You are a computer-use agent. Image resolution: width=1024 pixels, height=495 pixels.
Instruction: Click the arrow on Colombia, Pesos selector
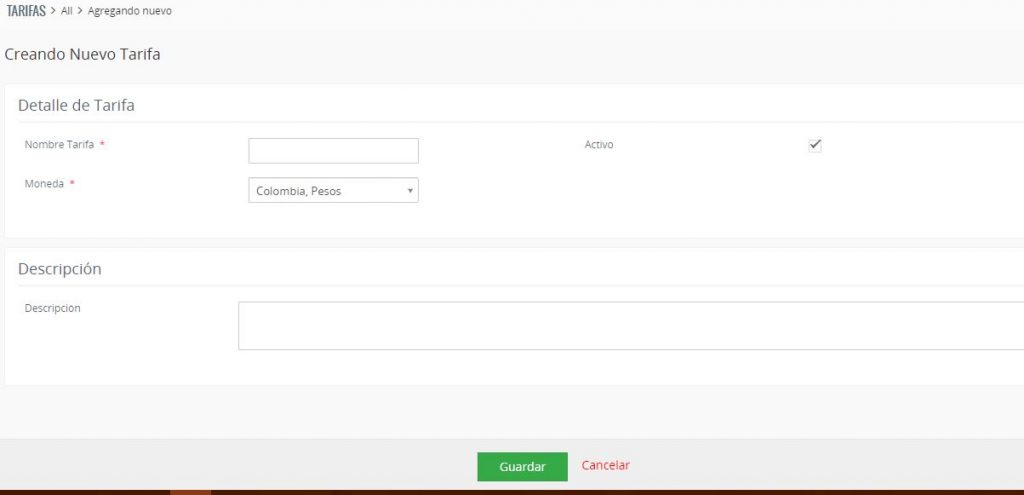[410, 191]
